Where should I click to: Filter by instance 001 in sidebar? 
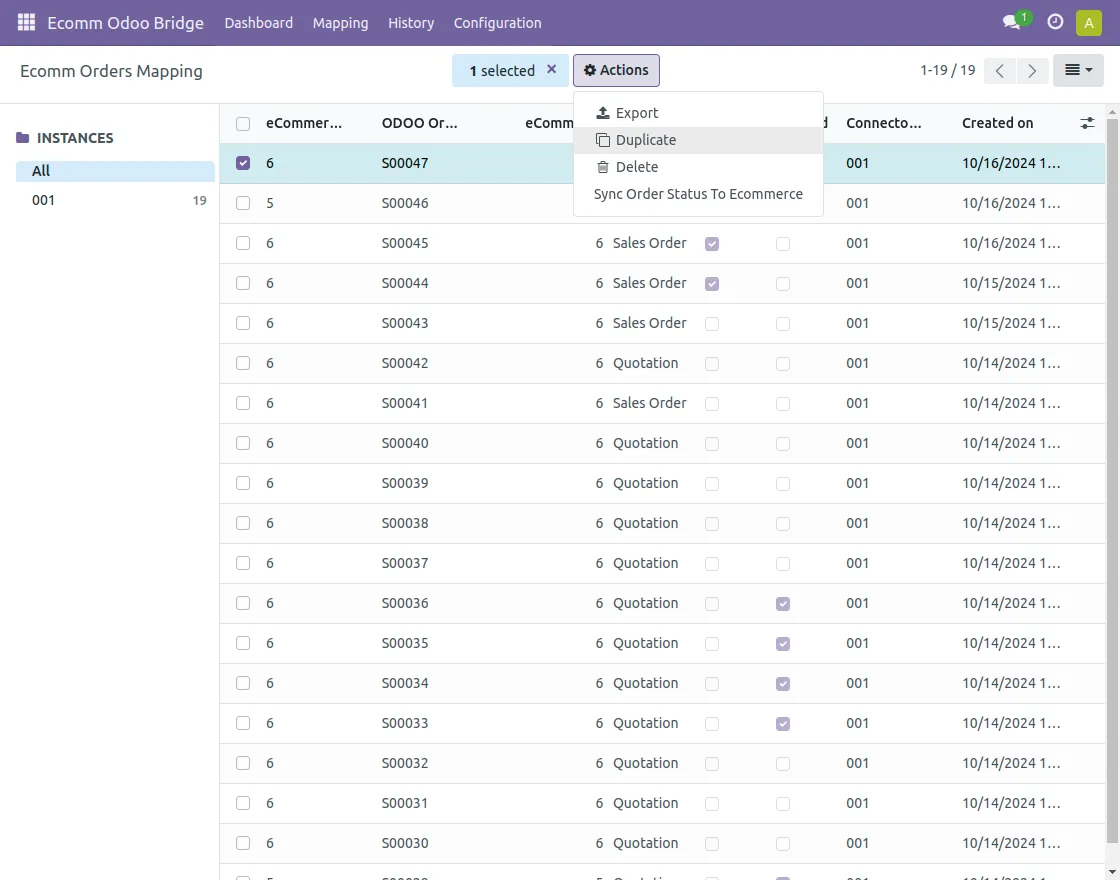(44, 200)
